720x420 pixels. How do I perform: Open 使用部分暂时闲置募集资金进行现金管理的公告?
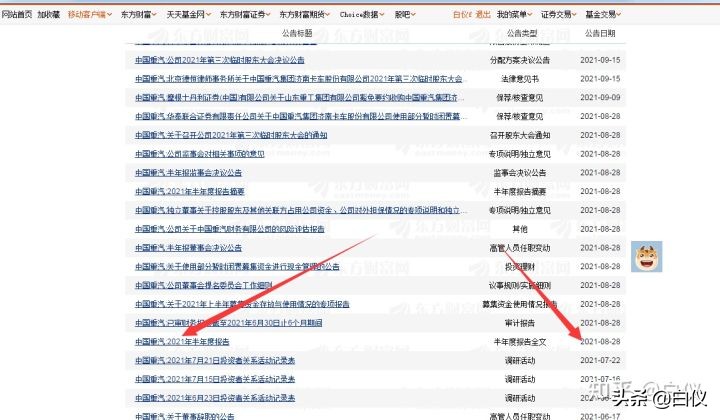pyautogui.click(x=237, y=267)
